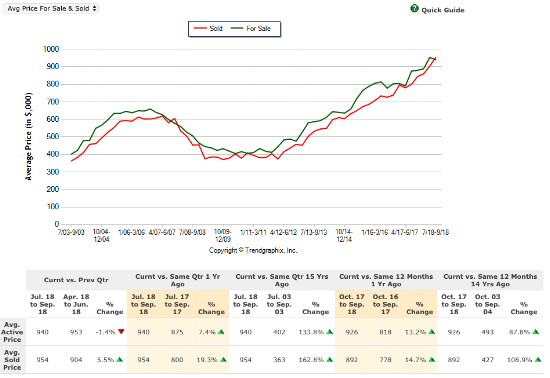Click the 778 sold price value

pyautogui.click(x=385, y=360)
